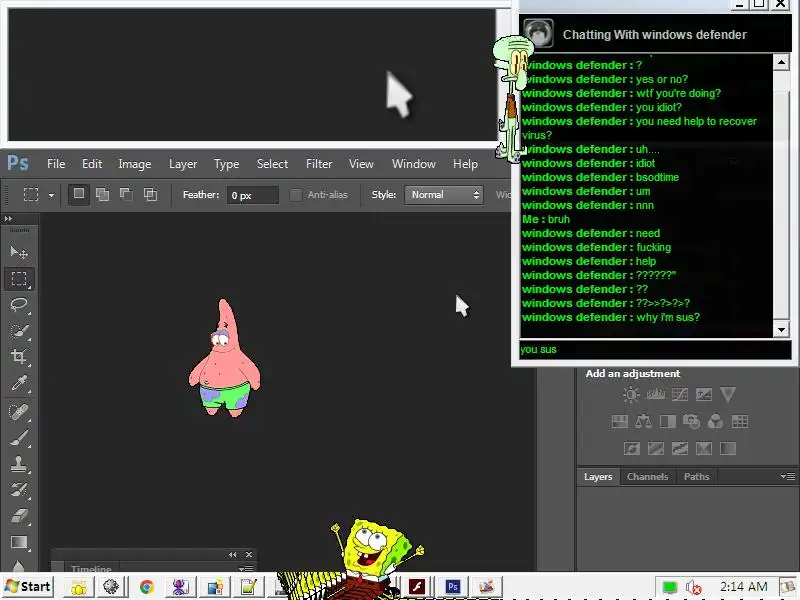Open the Style dropdown set to Normal
This screenshot has height=600, width=800.
pyautogui.click(x=444, y=195)
